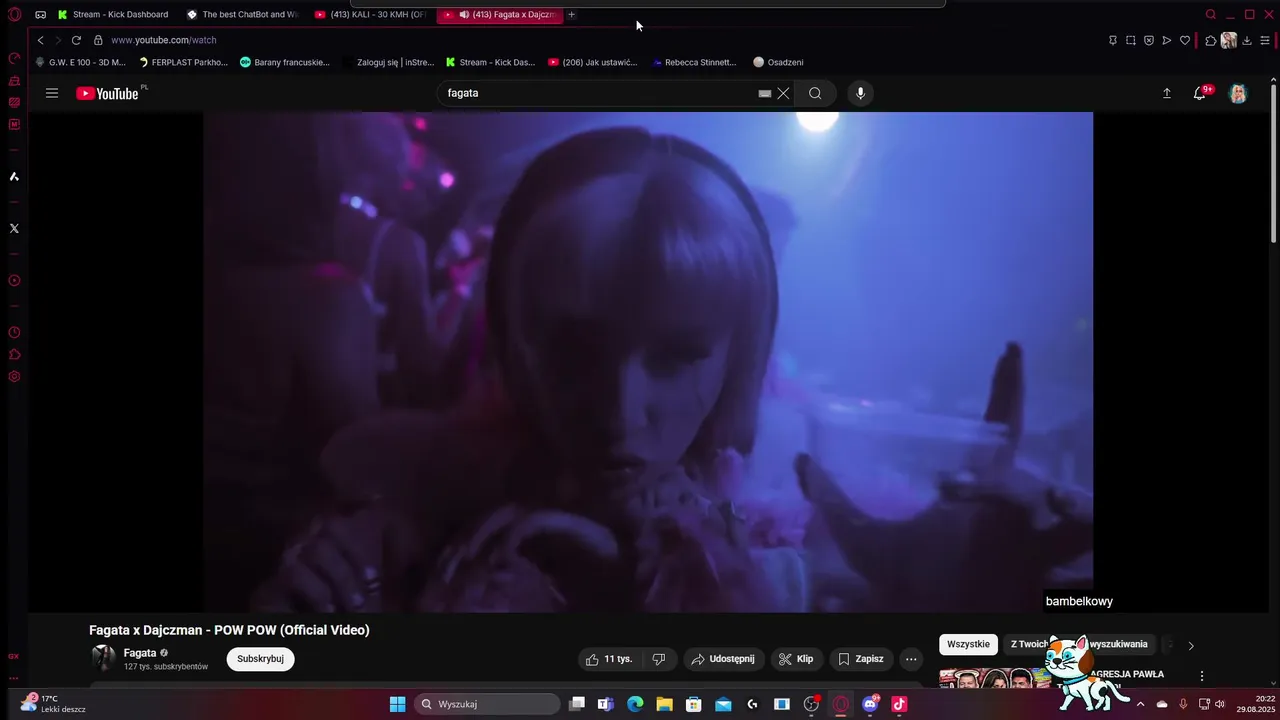Open sidebar history clock icon
1280x720 pixels.
pyautogui.click(x=14, y=333)
